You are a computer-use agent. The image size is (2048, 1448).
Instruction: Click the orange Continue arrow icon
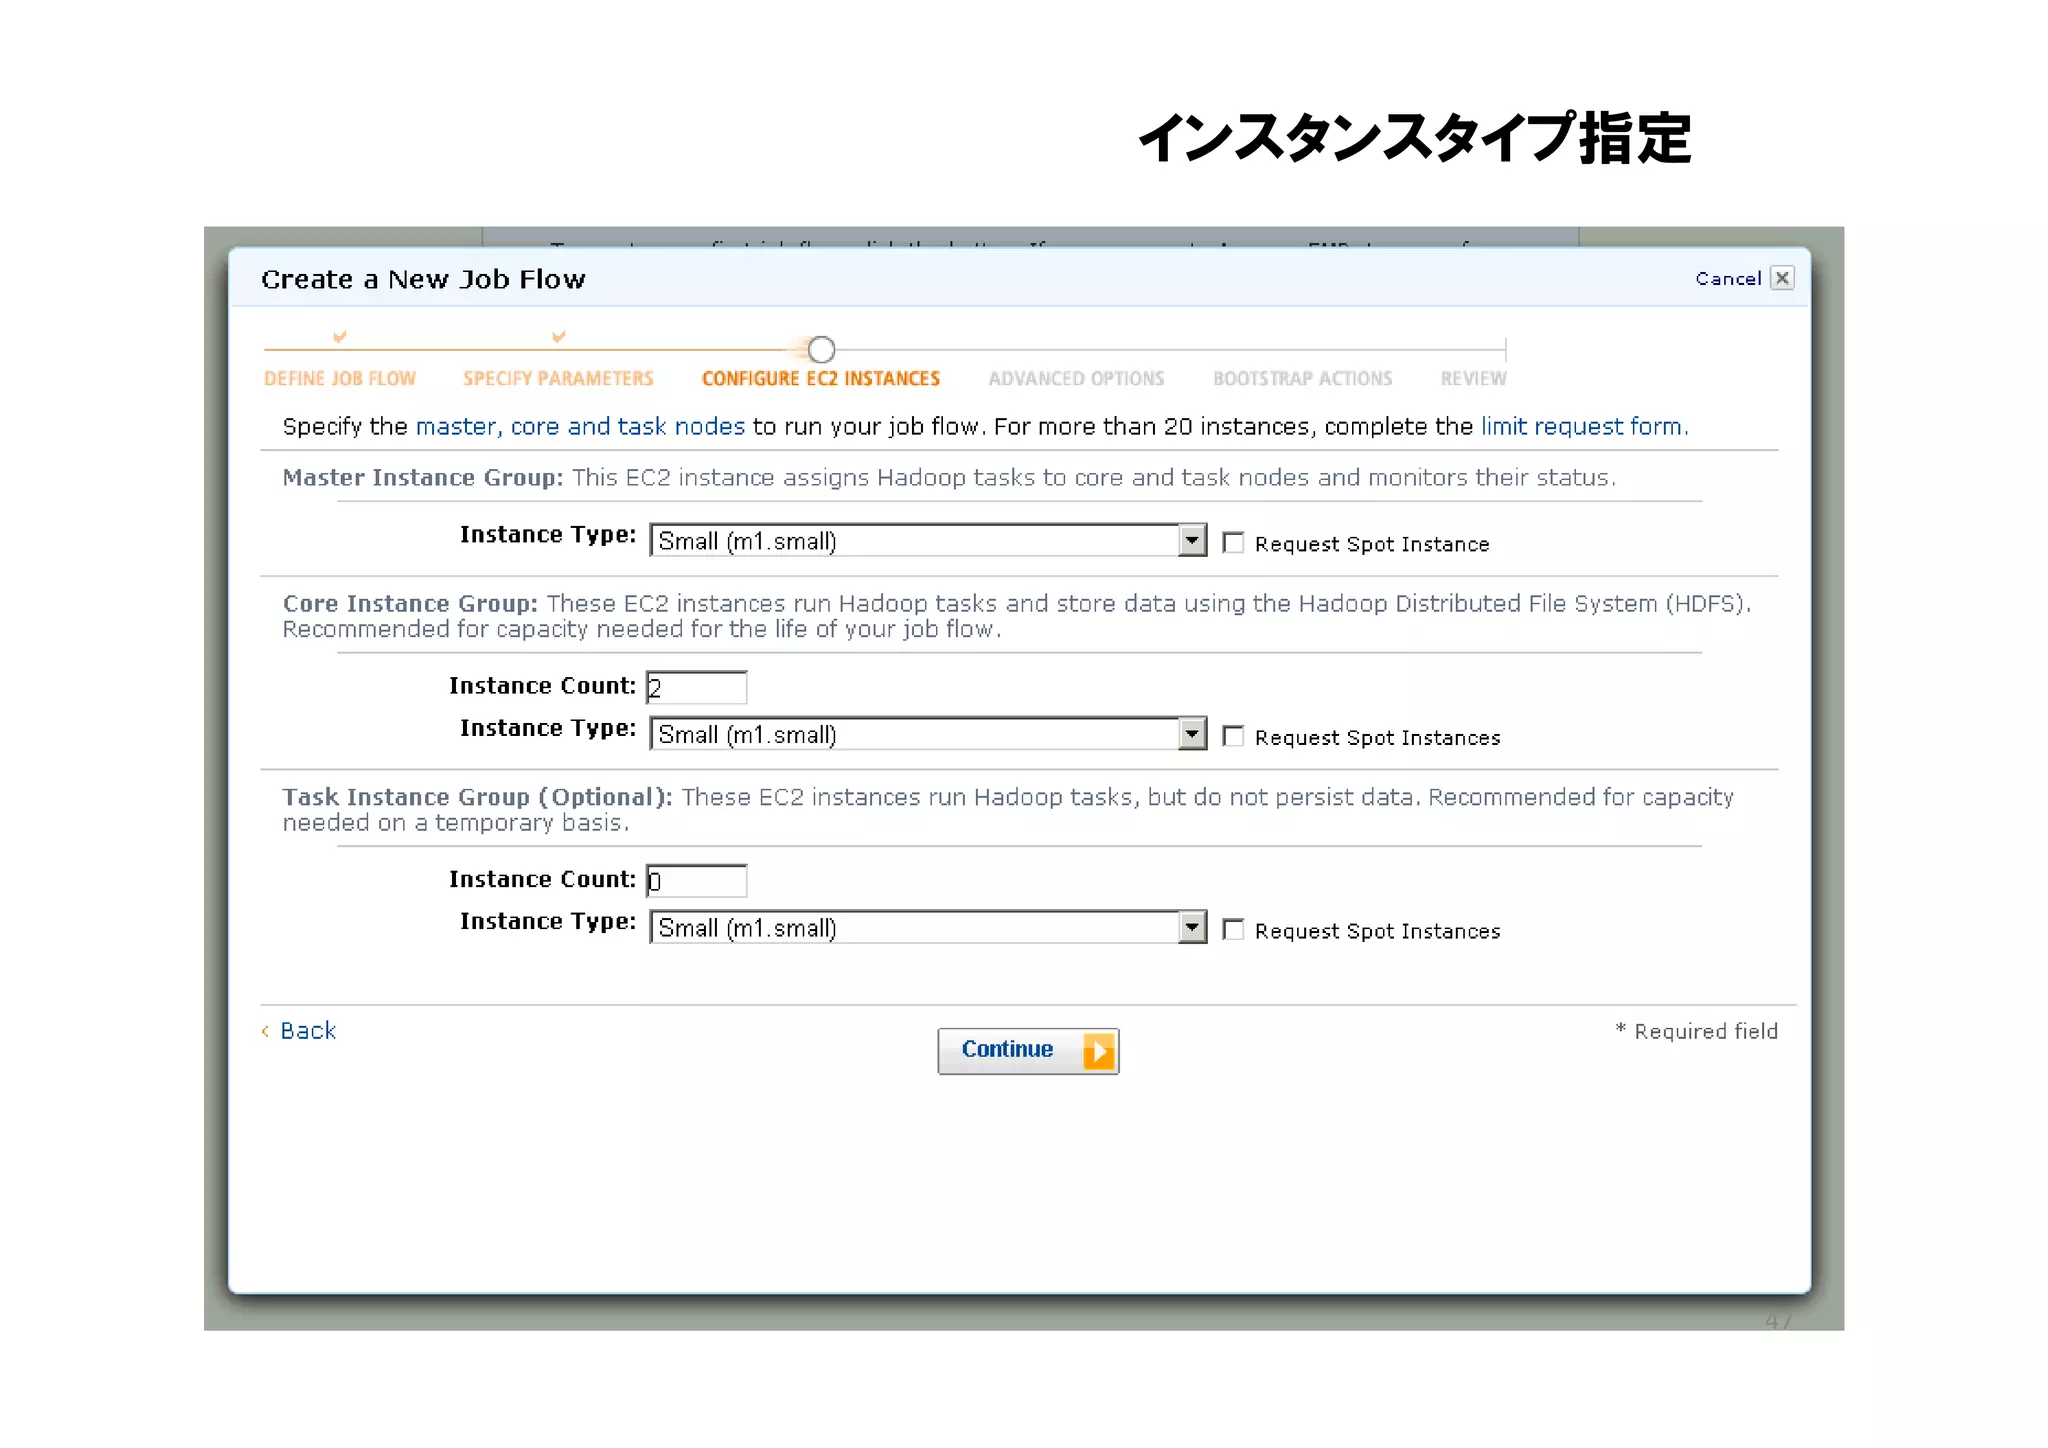point(1098,1050)
